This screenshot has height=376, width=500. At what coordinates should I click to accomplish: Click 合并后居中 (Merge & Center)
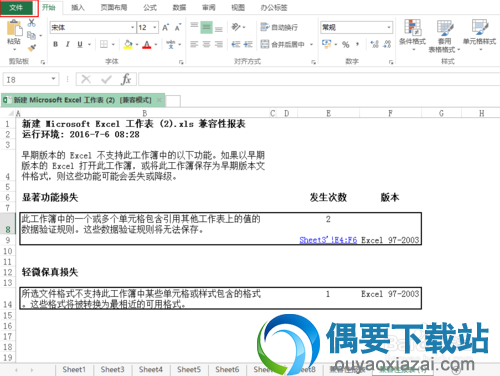(283, 44)
